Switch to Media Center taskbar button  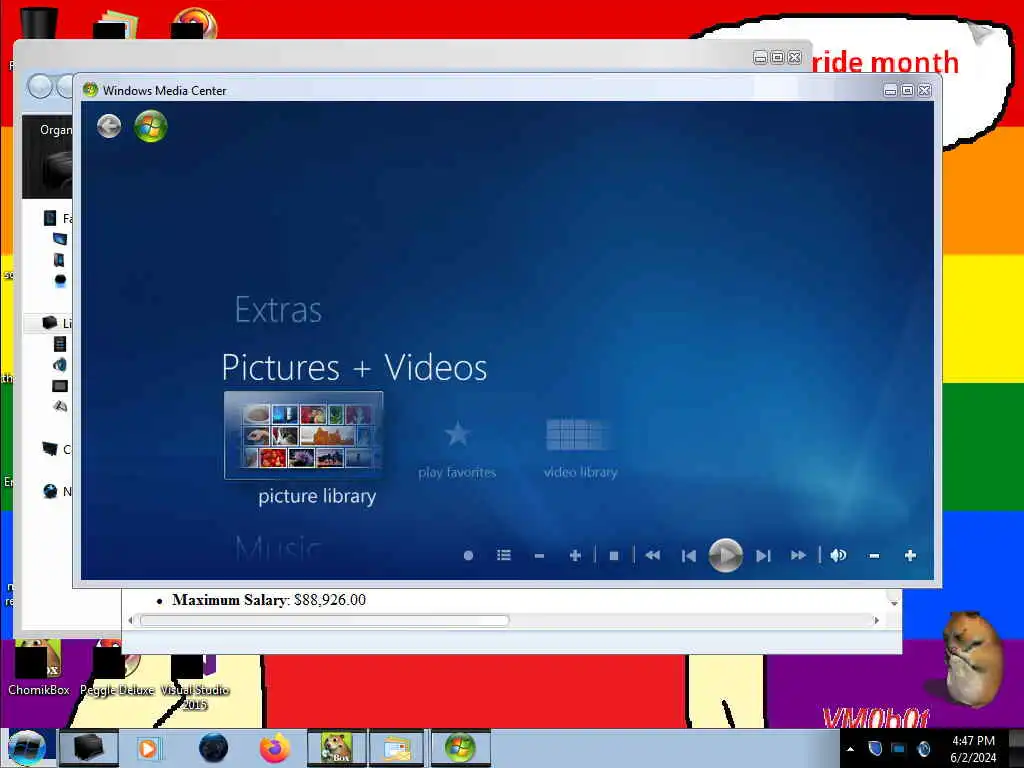460,748
